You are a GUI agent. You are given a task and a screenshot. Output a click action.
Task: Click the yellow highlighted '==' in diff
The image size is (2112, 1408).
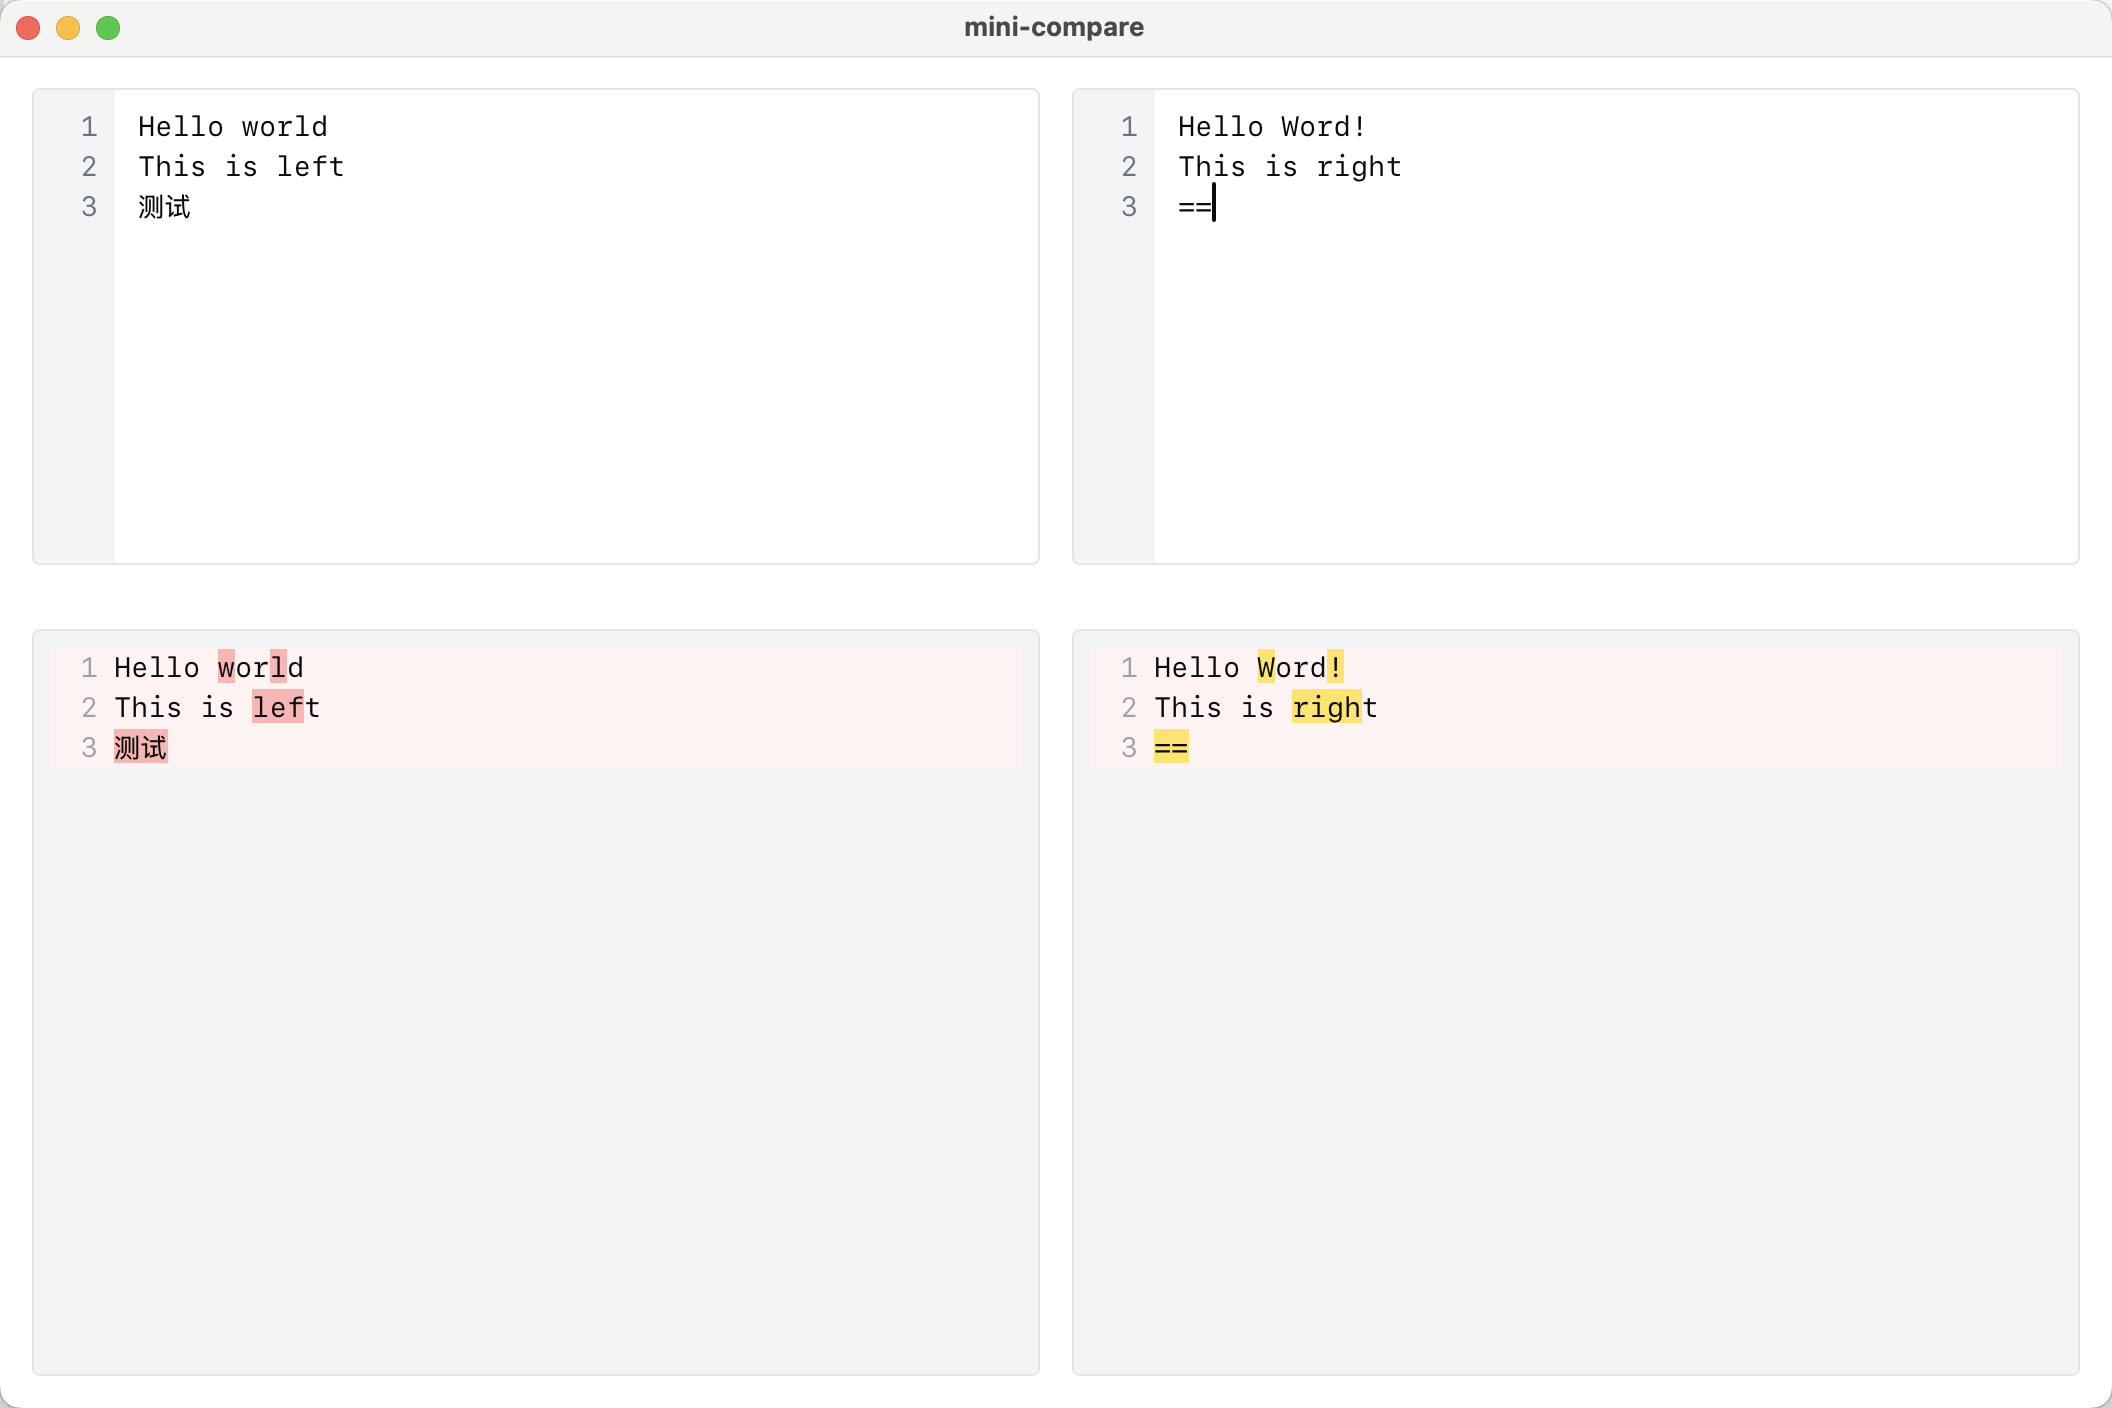(x=1171, y=748)
